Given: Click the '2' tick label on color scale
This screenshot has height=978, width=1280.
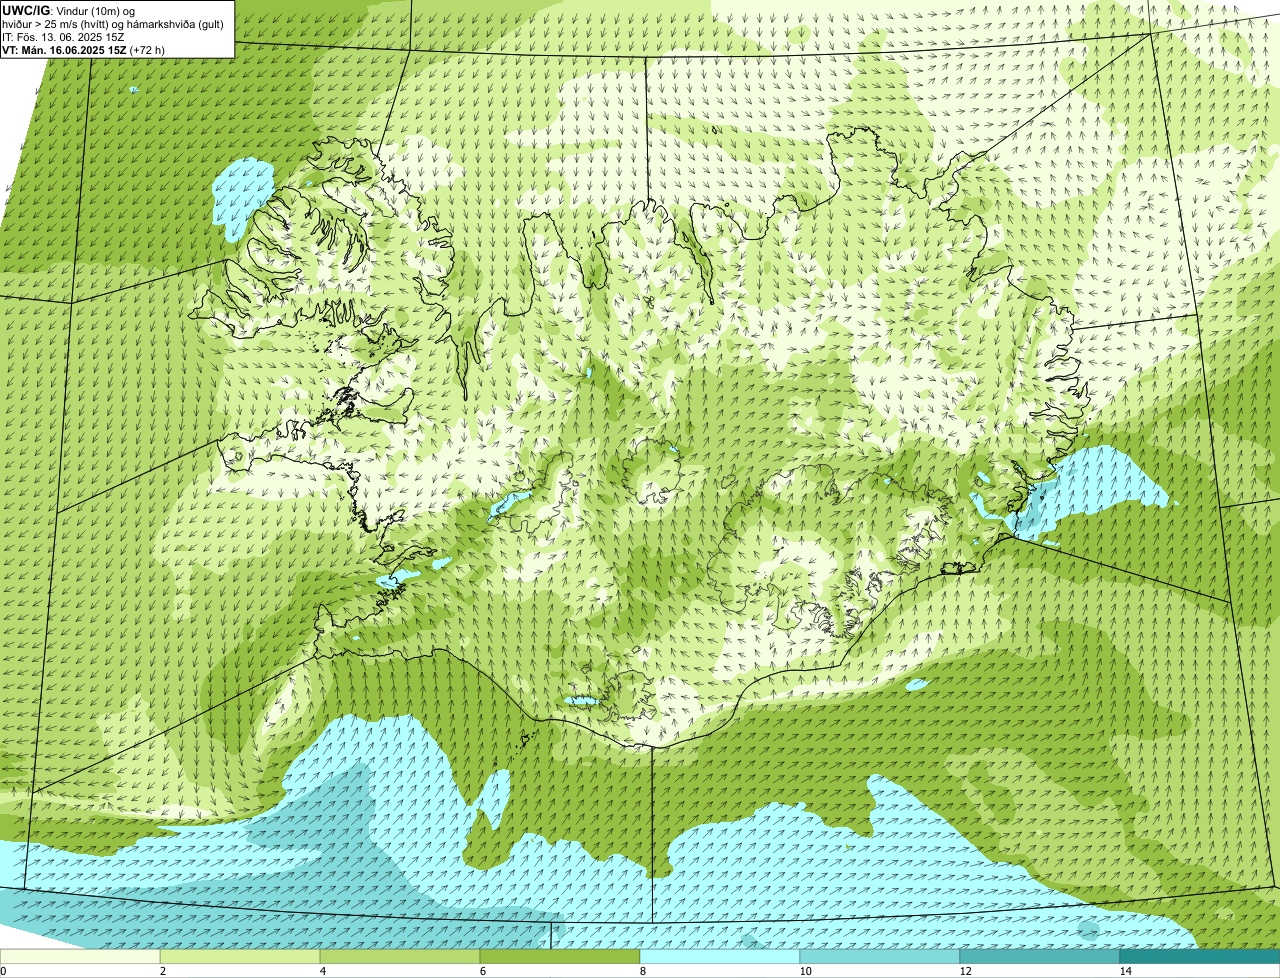Looking at the screenshot, I should pos(162,971).
